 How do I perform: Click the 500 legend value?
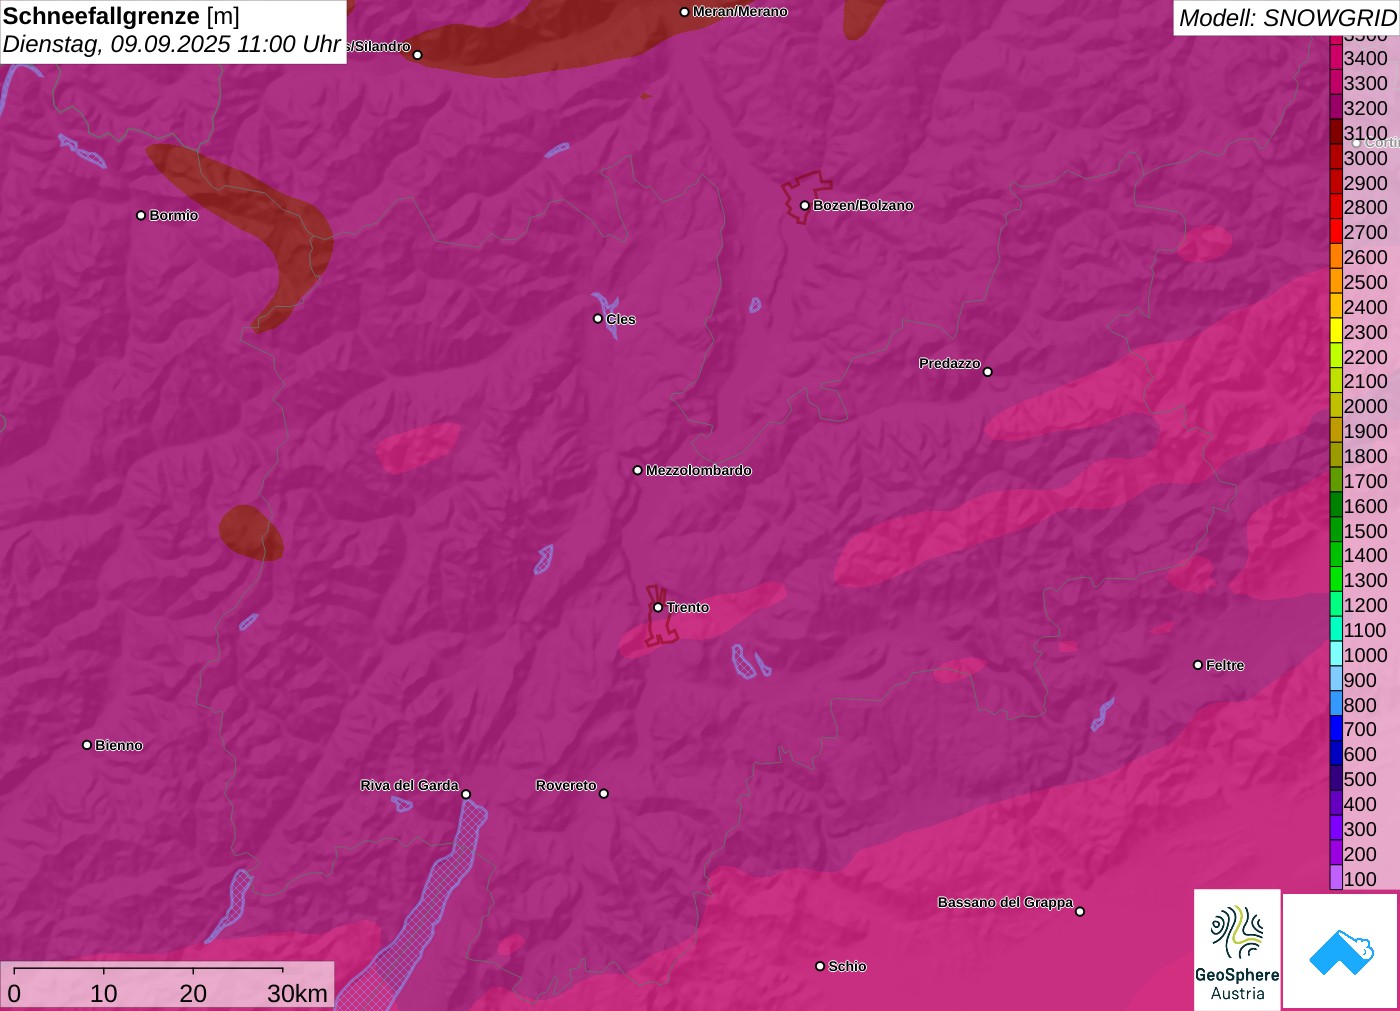click(1360, 779)
